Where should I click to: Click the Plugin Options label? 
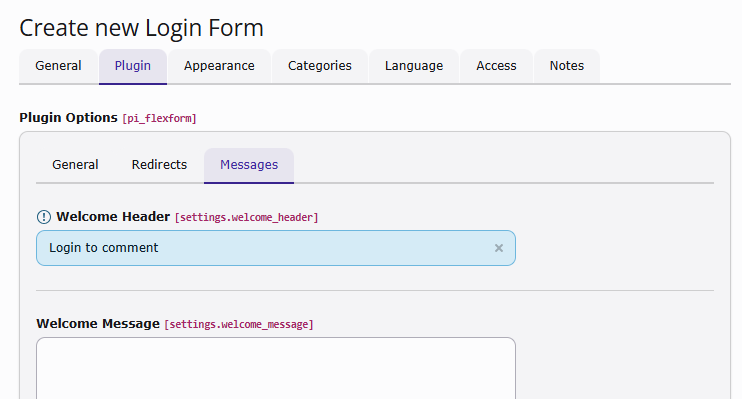(69, 118)
